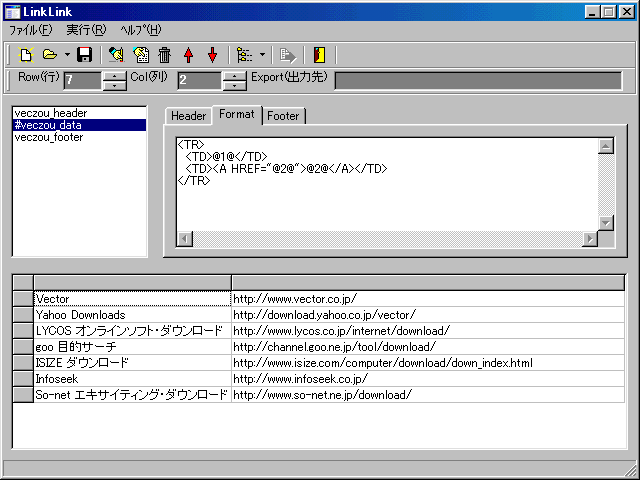Click the add item icon beside Save
This screenshot has height=480, width=640.
click(x=116, y=55)
